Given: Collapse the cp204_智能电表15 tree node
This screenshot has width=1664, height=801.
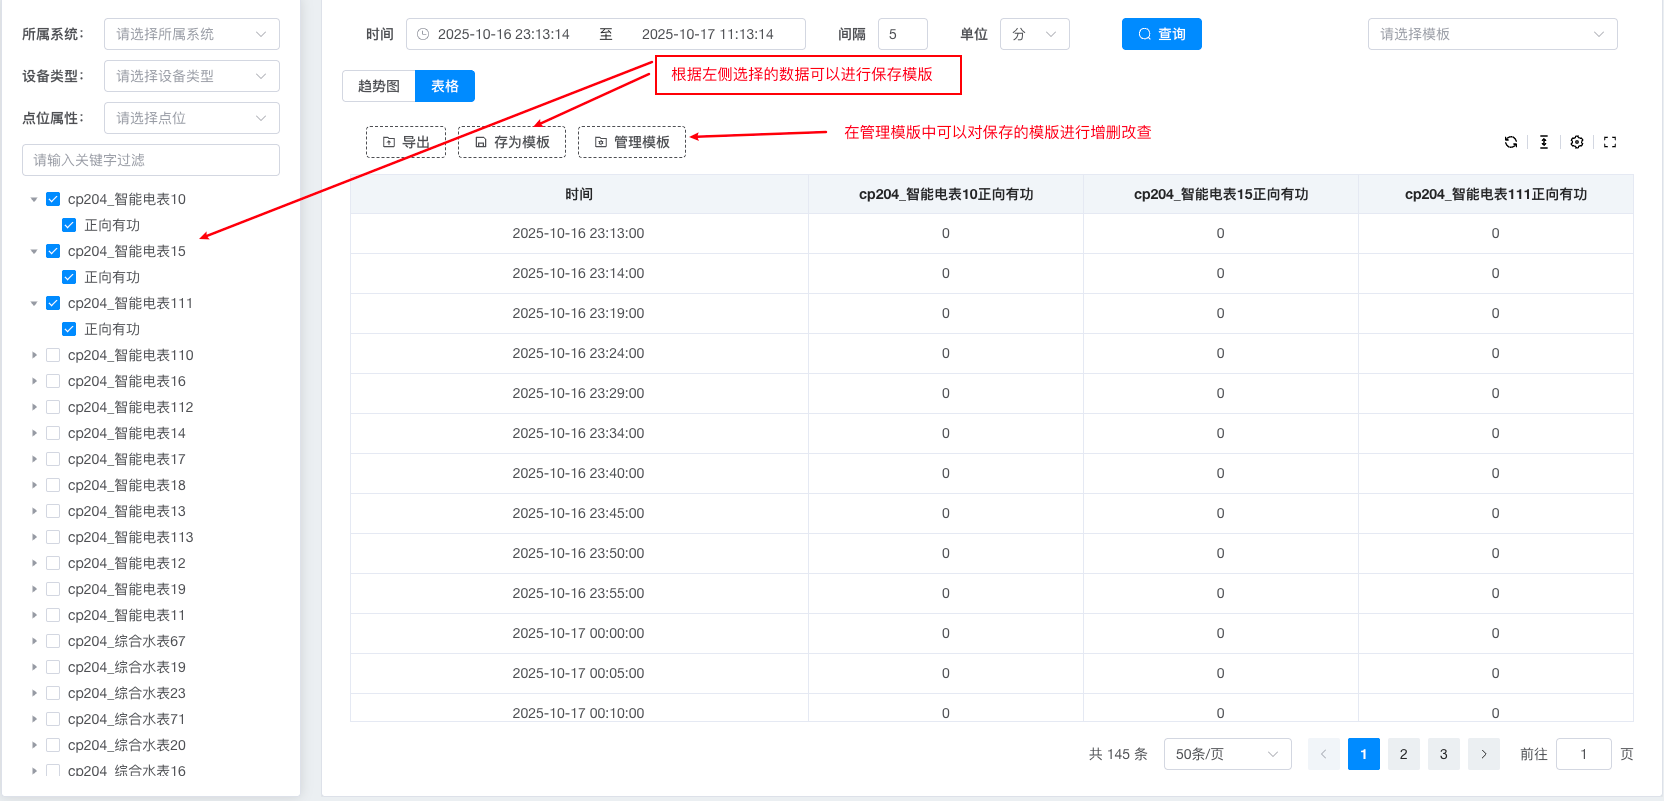Looking at the screenshot, I should (34, 251).
